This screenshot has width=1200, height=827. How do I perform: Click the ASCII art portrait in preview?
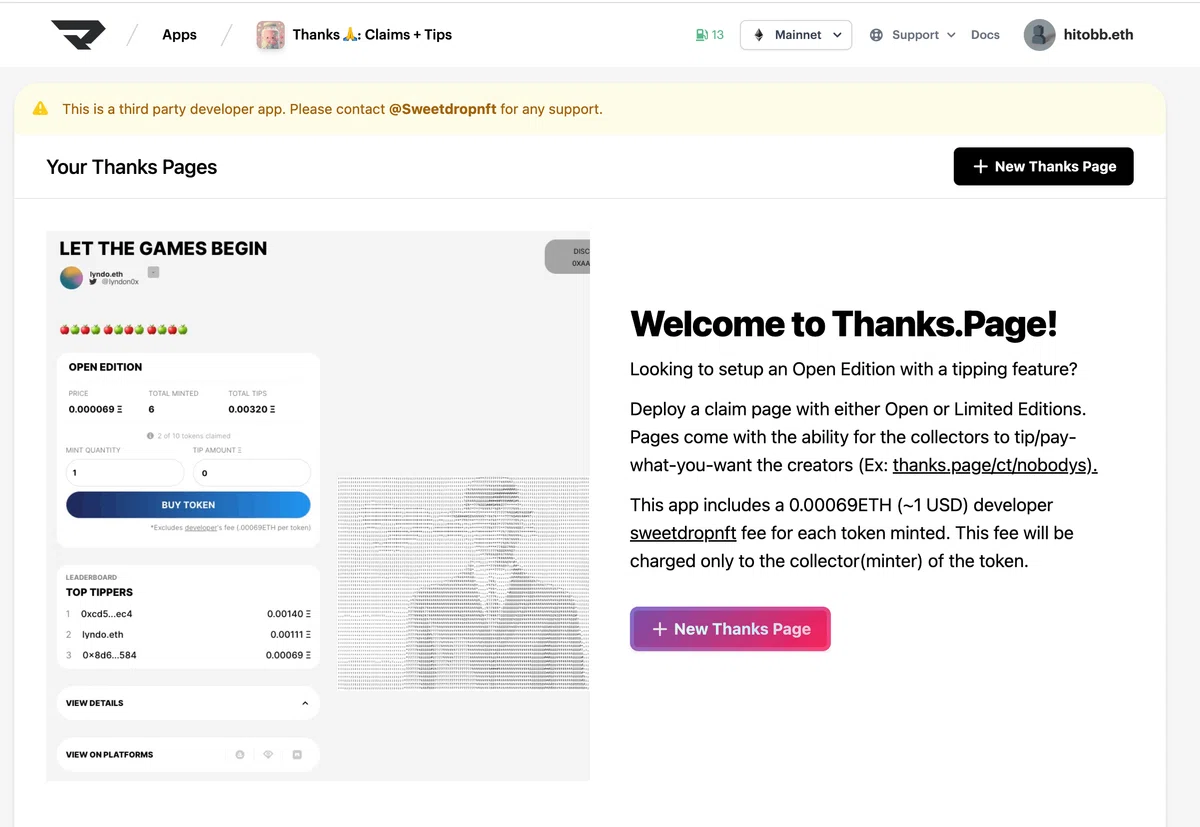click(463, 583)
